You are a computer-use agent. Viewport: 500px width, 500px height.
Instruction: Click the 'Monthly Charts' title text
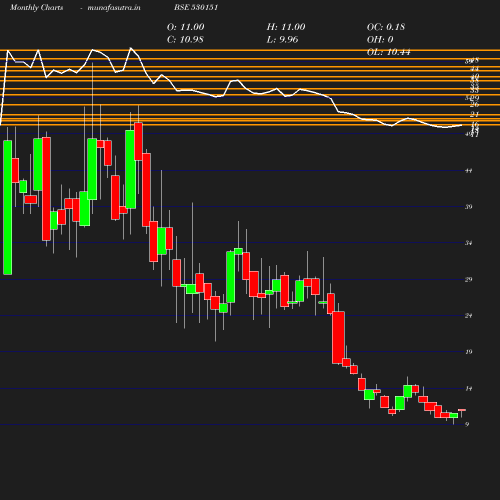point(36,7)
